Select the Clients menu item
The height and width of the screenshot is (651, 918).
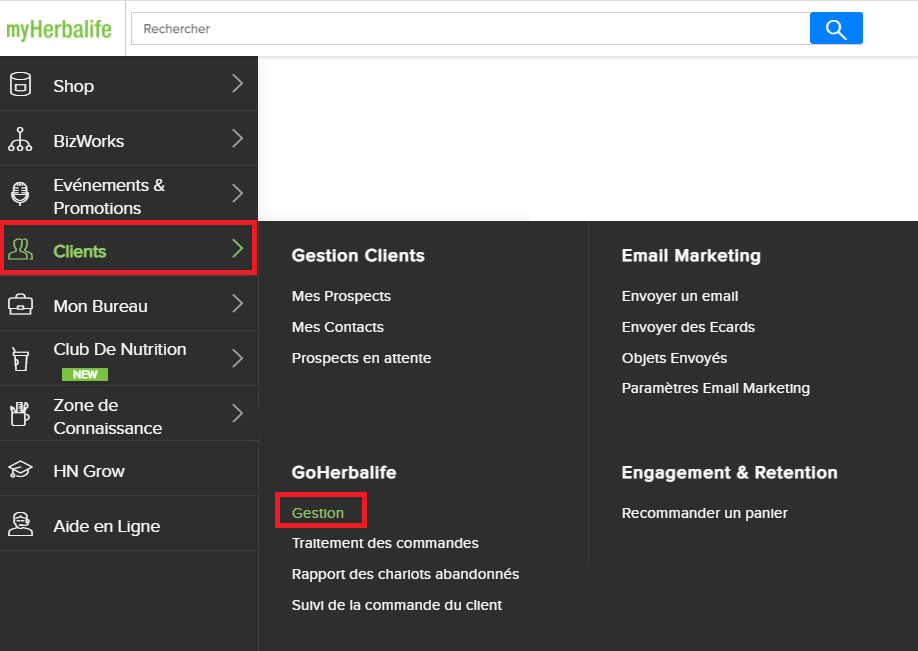click(129, 248)
